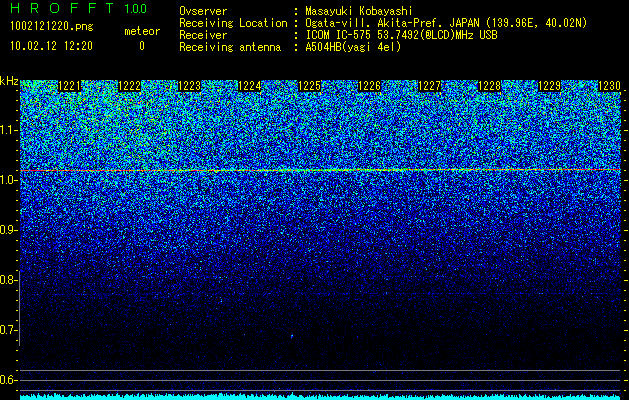Click the 1230 time marker
This screenshot has width=629, height=400.
pos(609,86)
